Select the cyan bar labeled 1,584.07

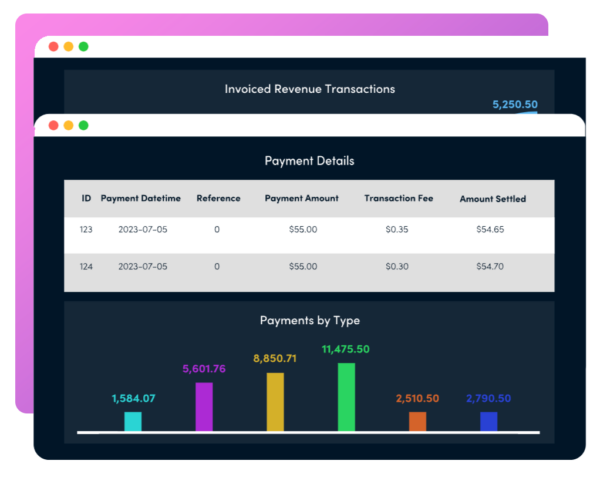click(132, 421)
